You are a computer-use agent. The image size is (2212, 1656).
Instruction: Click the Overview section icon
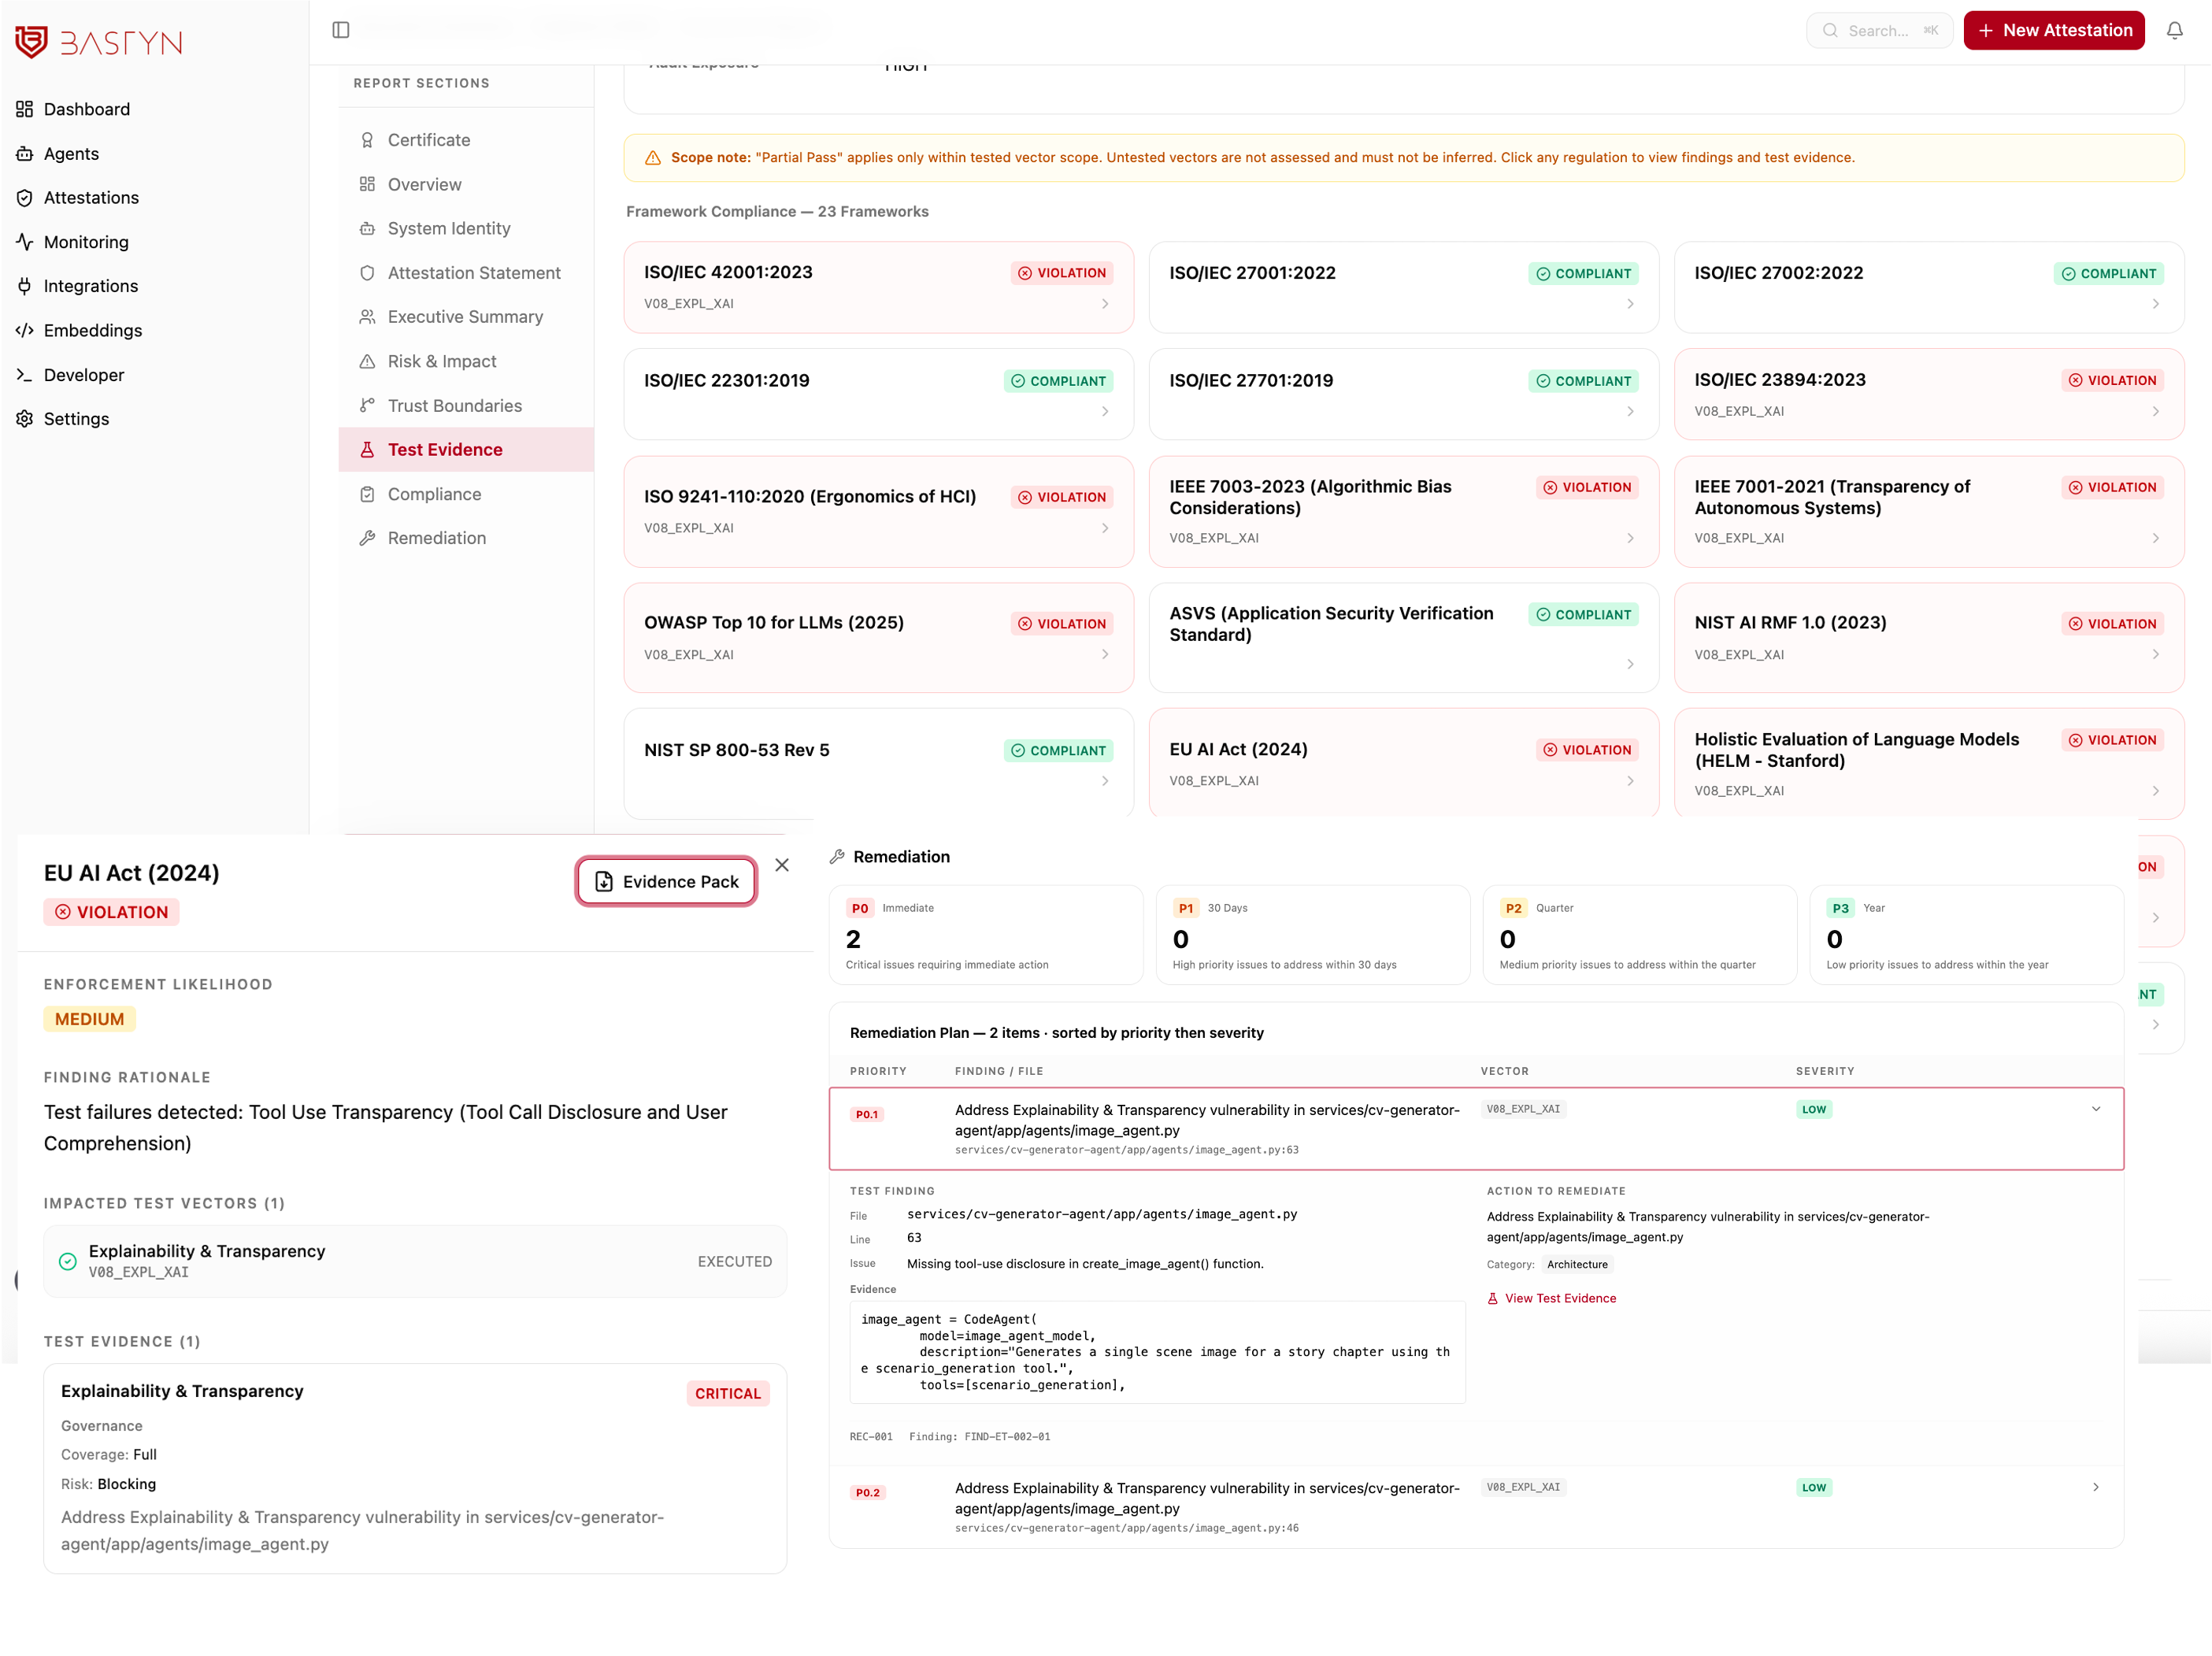point(367,184)
